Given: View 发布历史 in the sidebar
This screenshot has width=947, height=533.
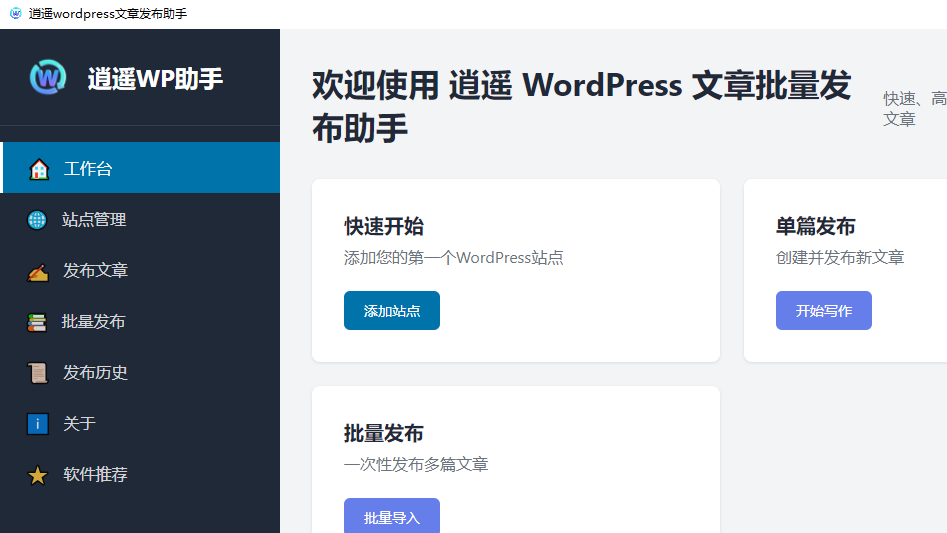Looking at the screenshot, I should tap(140, 372).
